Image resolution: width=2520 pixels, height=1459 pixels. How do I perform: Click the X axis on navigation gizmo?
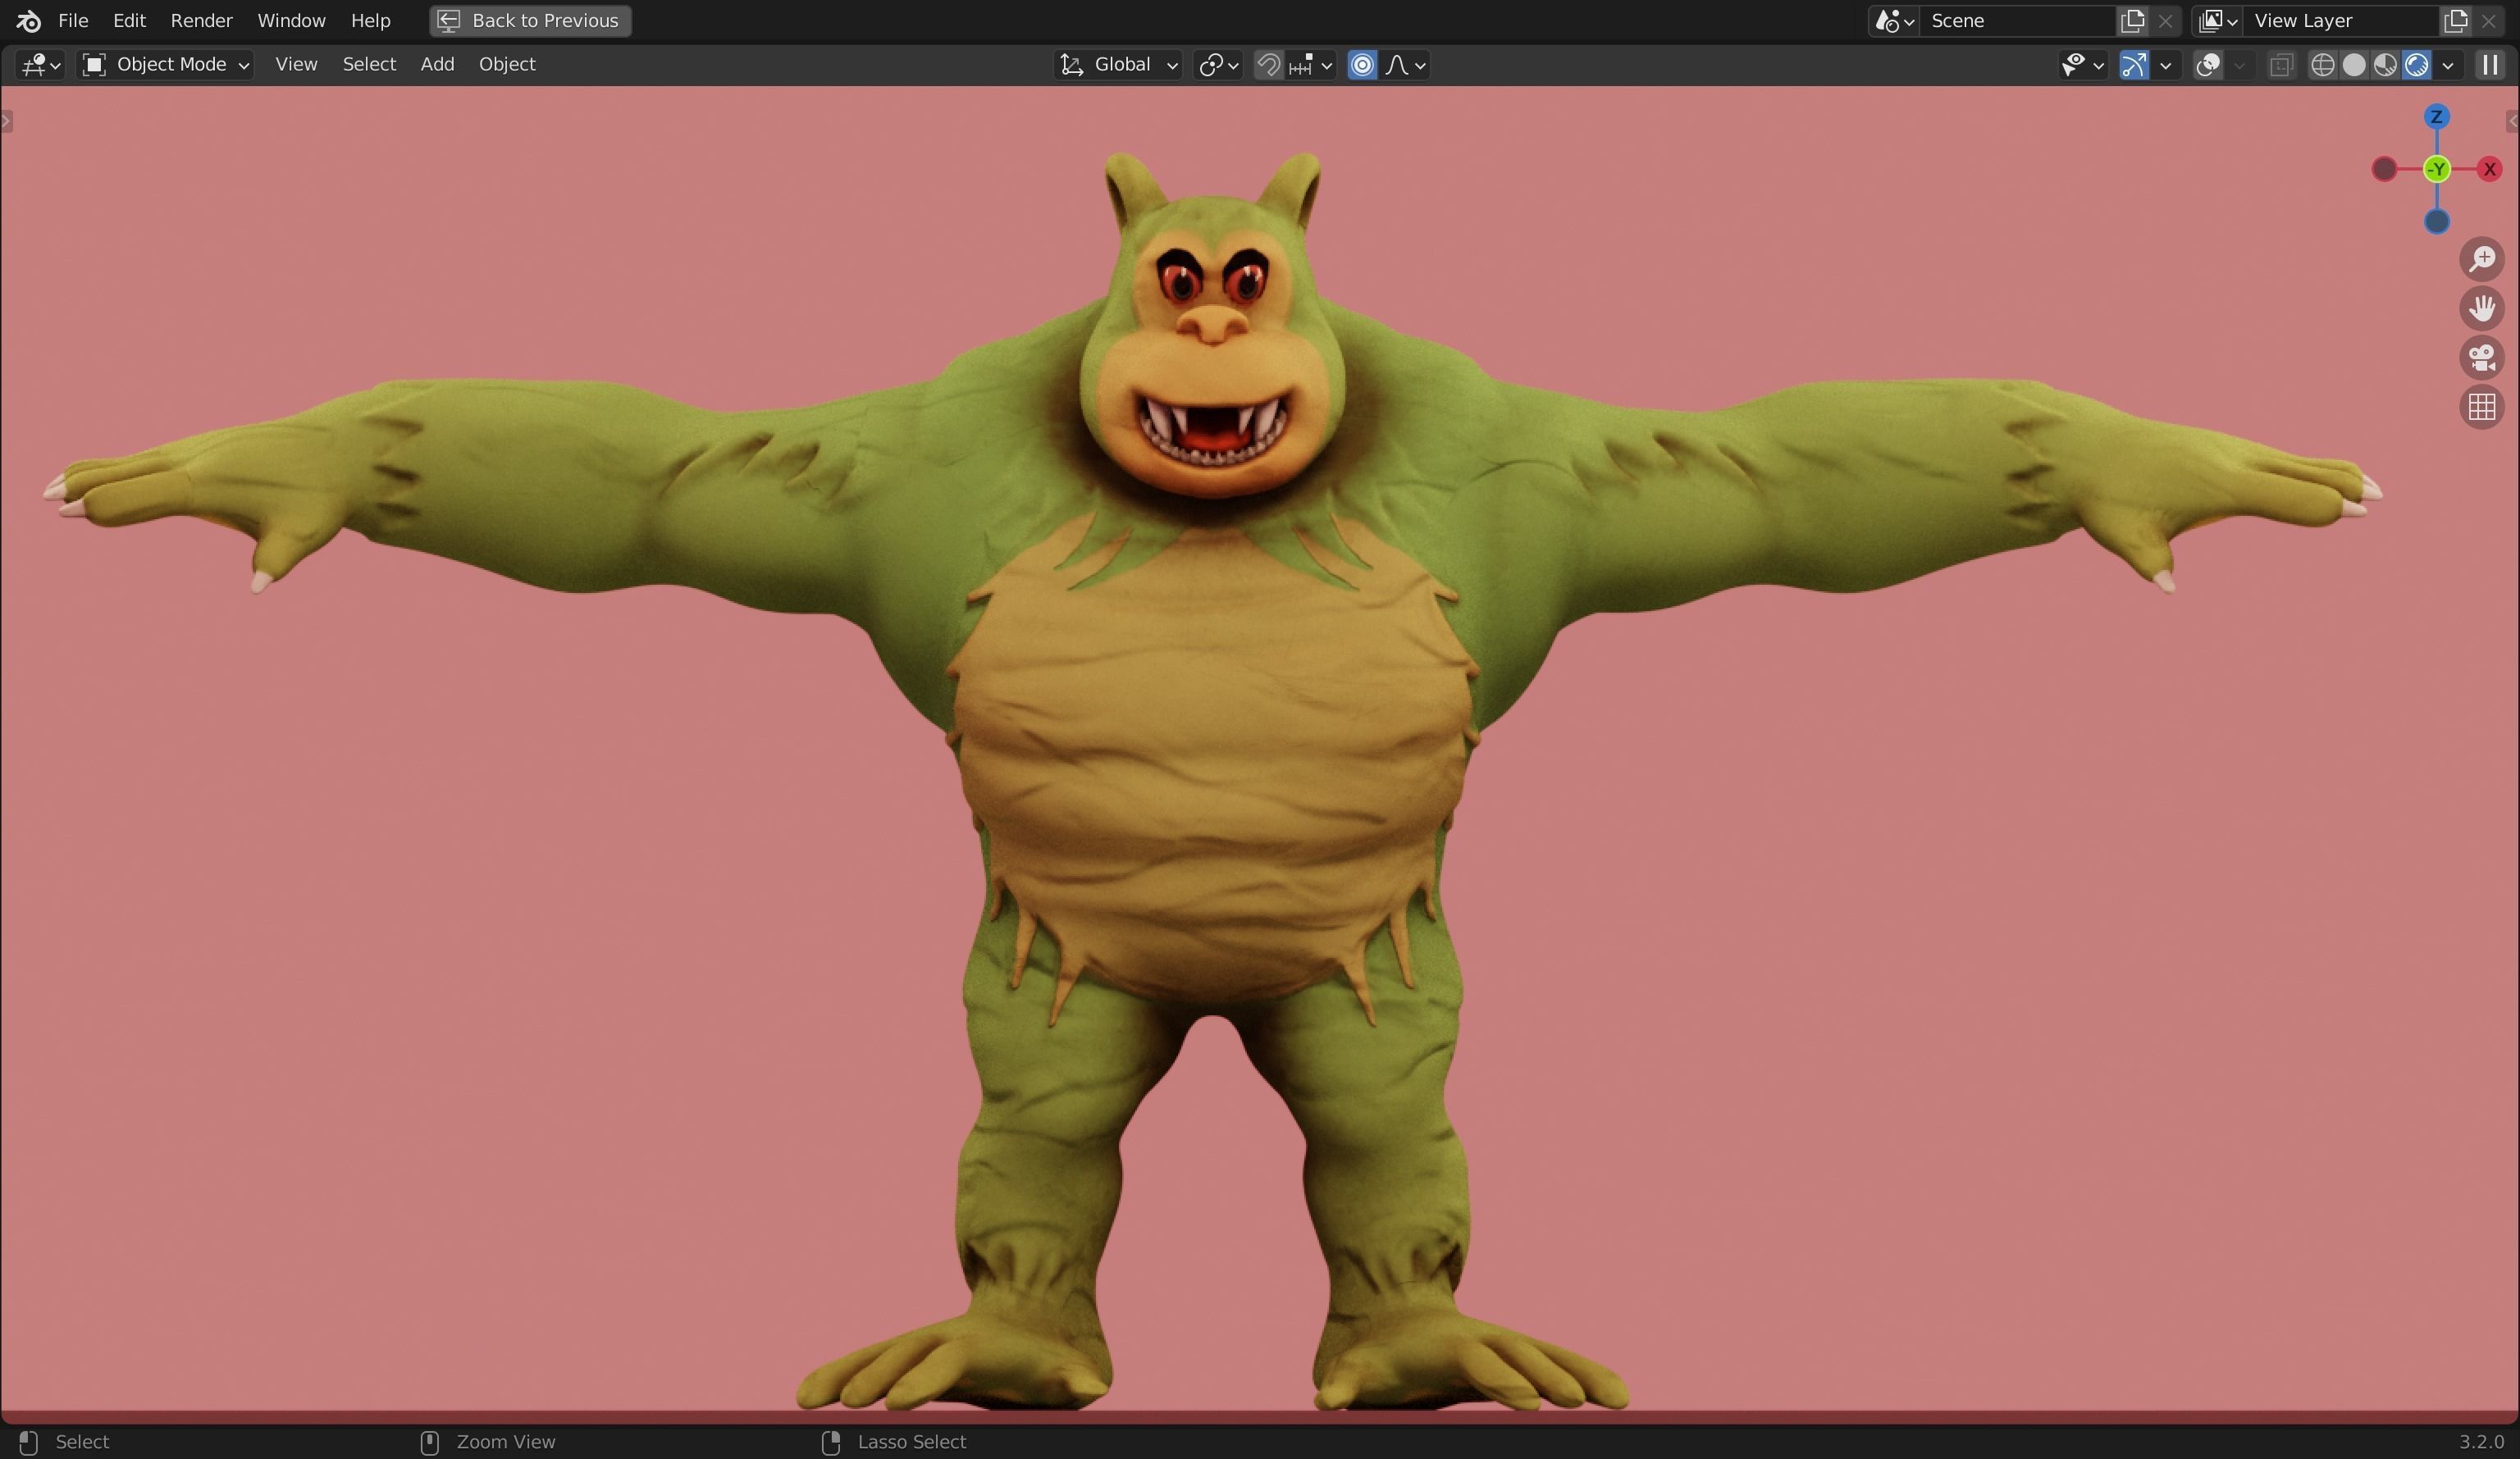pos(2489,169)
